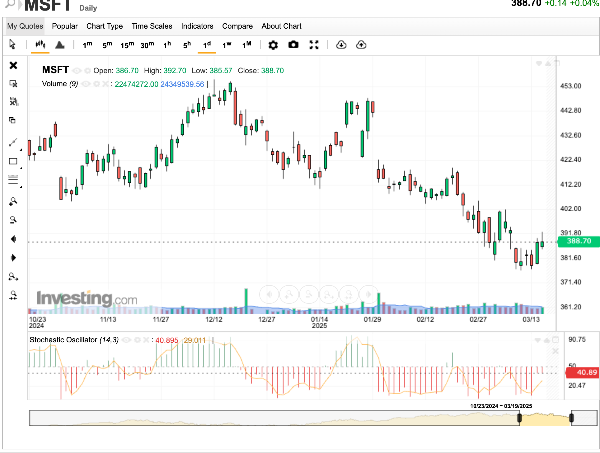Remove the Volume indicator with X
This screenshot has width=600, height=453.
[x=105, y=84]
